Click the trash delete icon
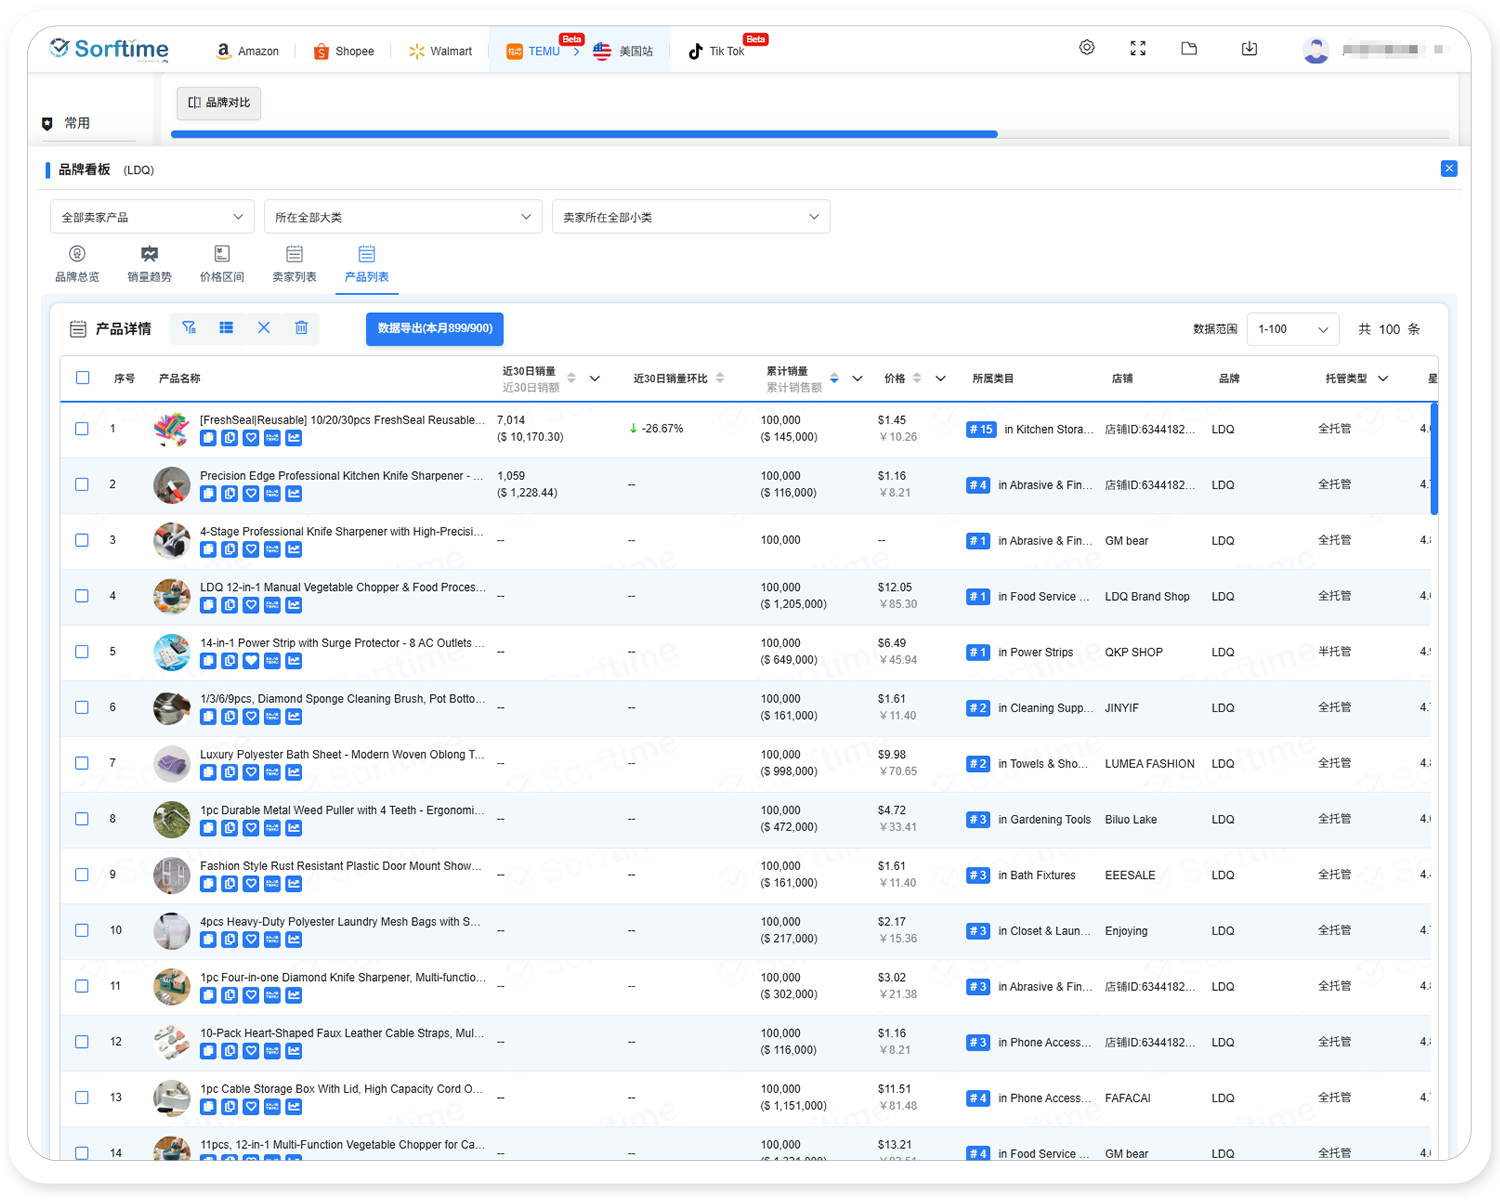Viewport: 1500px width, 1200px height. coord(301,328)
